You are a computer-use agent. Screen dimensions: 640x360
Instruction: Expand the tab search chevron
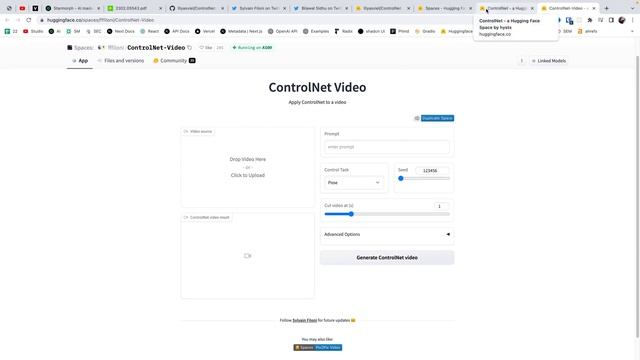coord(633,8)
